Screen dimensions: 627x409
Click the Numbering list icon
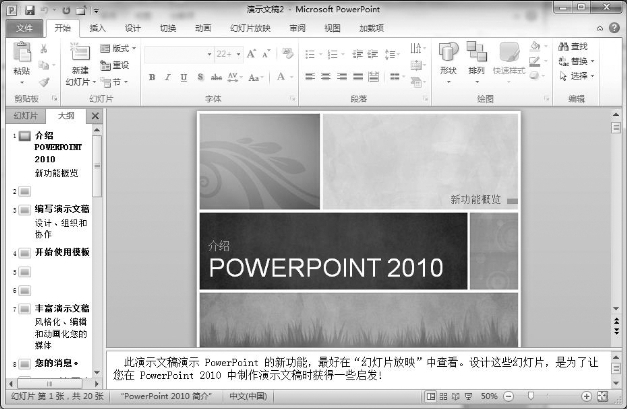pyautogui.click(x=333, y=54)
